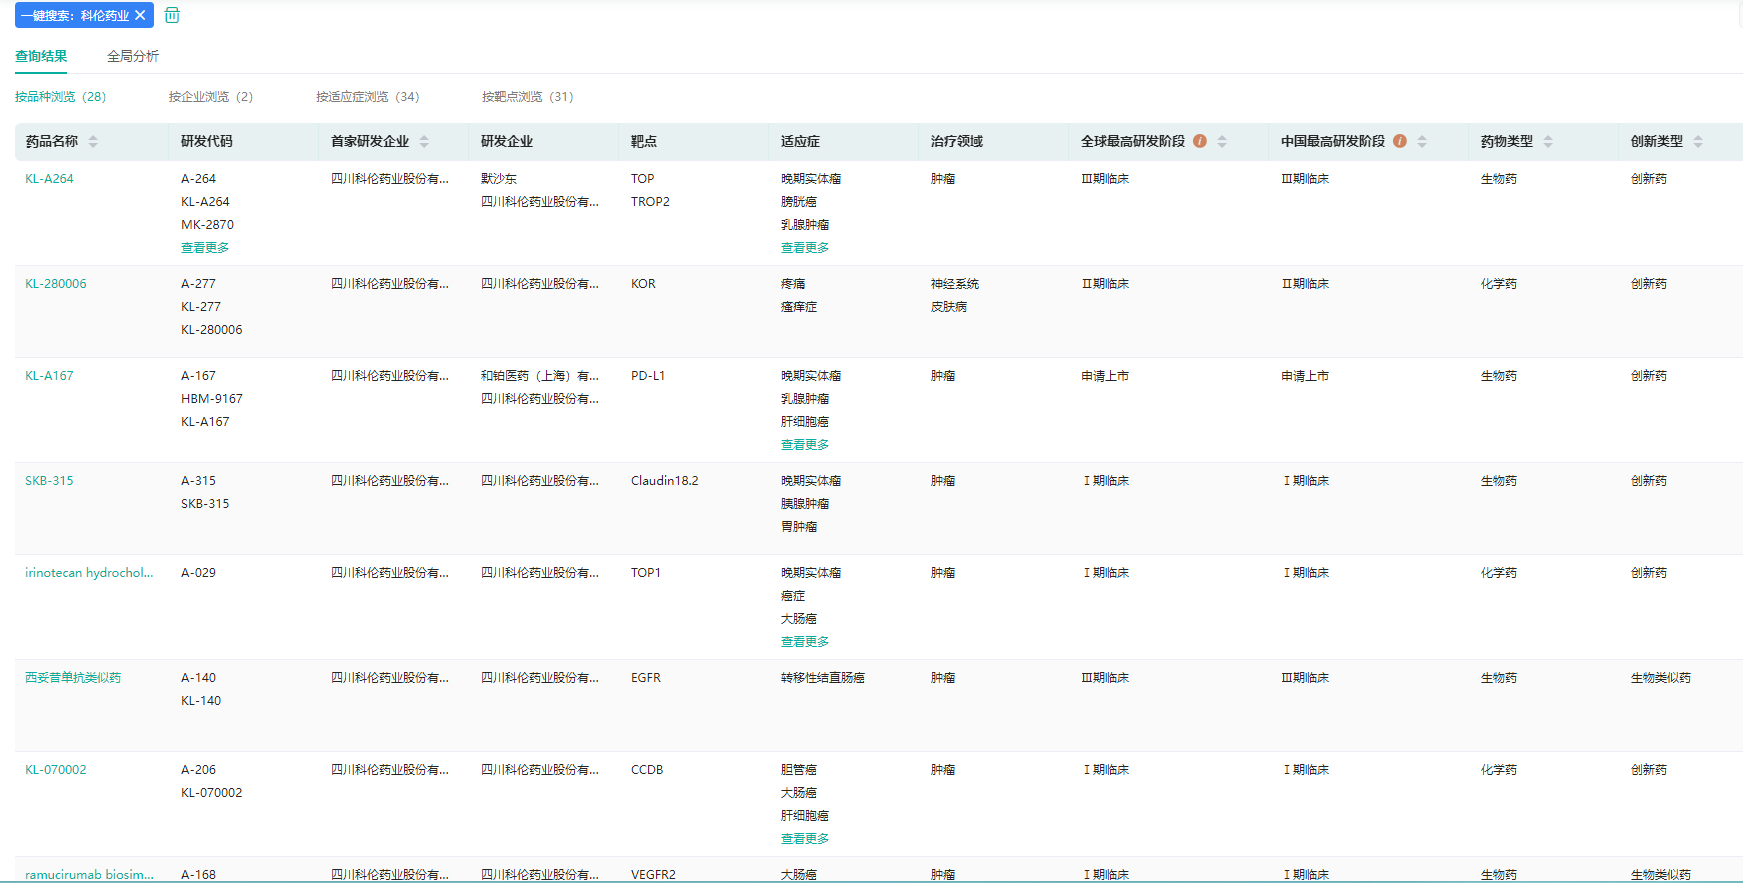Open the 西妥昔单抗类似药 drug link
The image size is (1743, 883).
click(x=73, y=678)
